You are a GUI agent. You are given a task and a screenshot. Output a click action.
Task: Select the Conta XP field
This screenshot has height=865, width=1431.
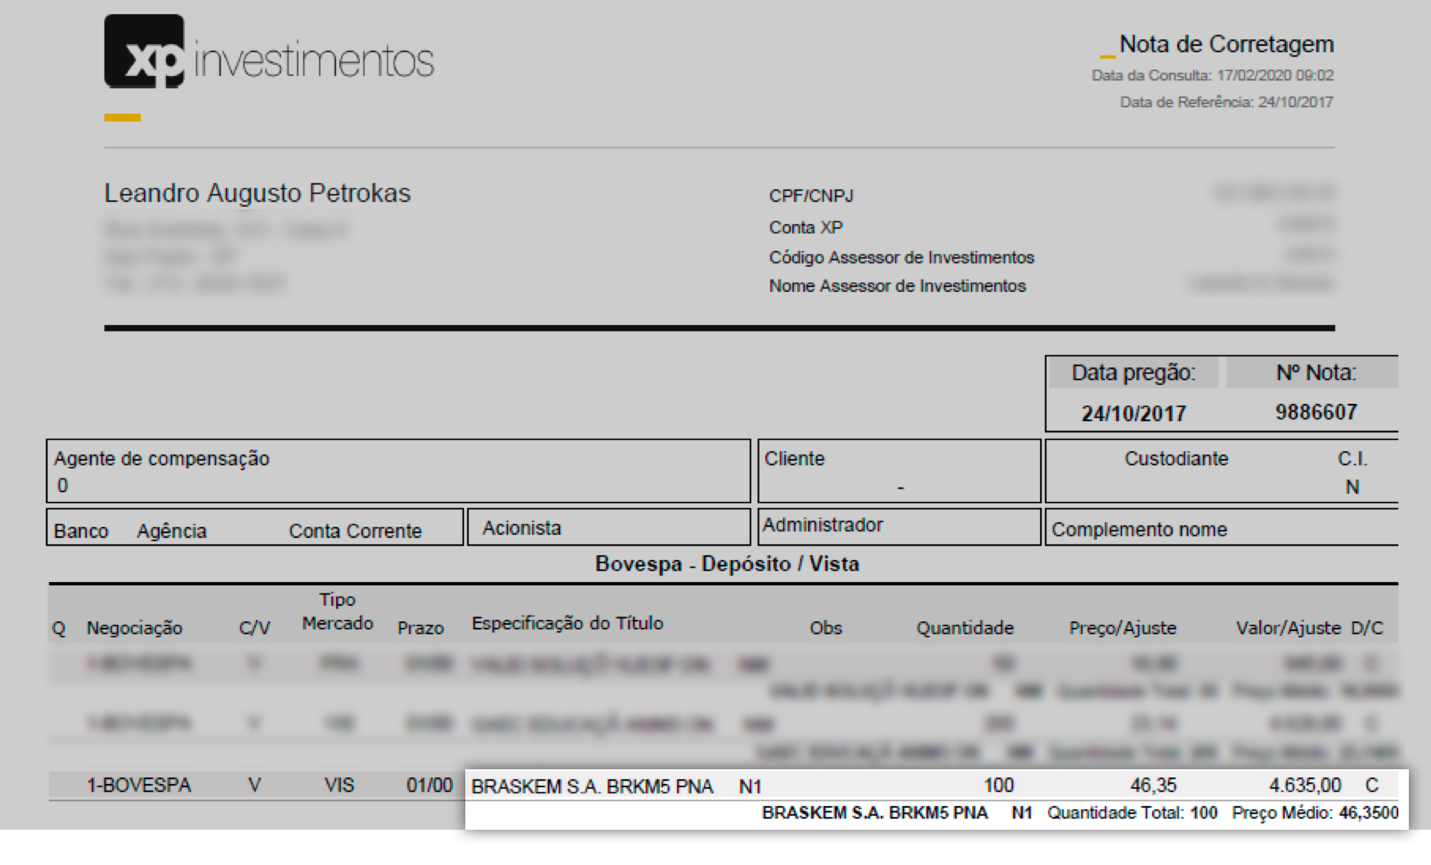pos(804,227)
